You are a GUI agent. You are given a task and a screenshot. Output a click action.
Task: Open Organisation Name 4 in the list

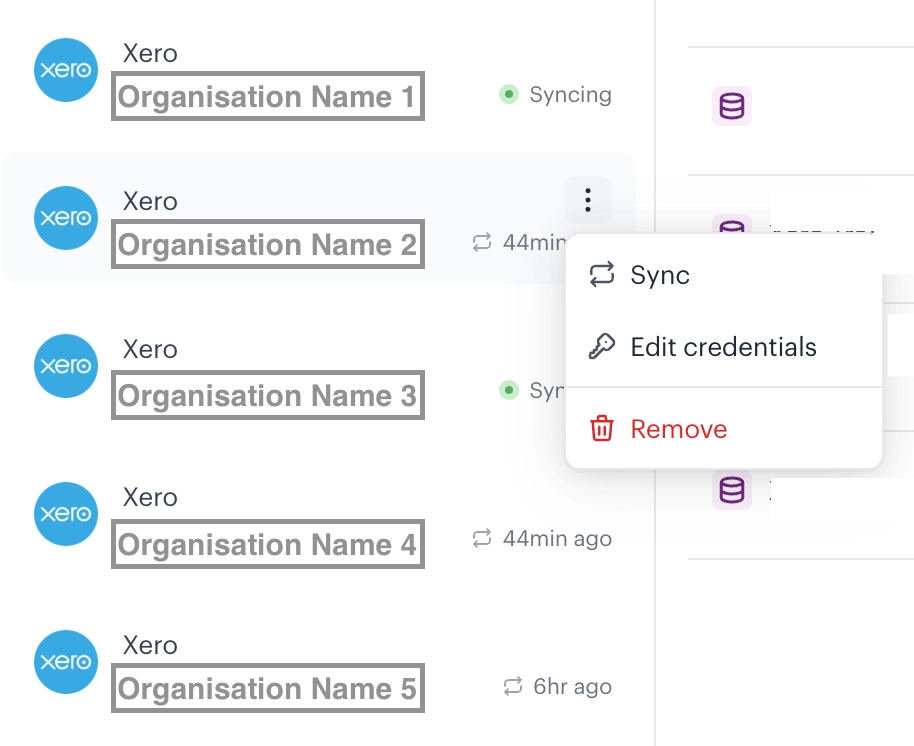click(267, 544)
